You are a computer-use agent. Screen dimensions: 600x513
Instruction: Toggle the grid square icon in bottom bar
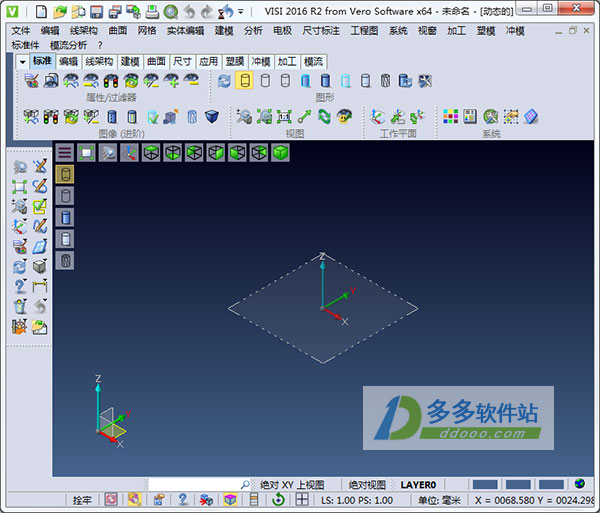302,499
